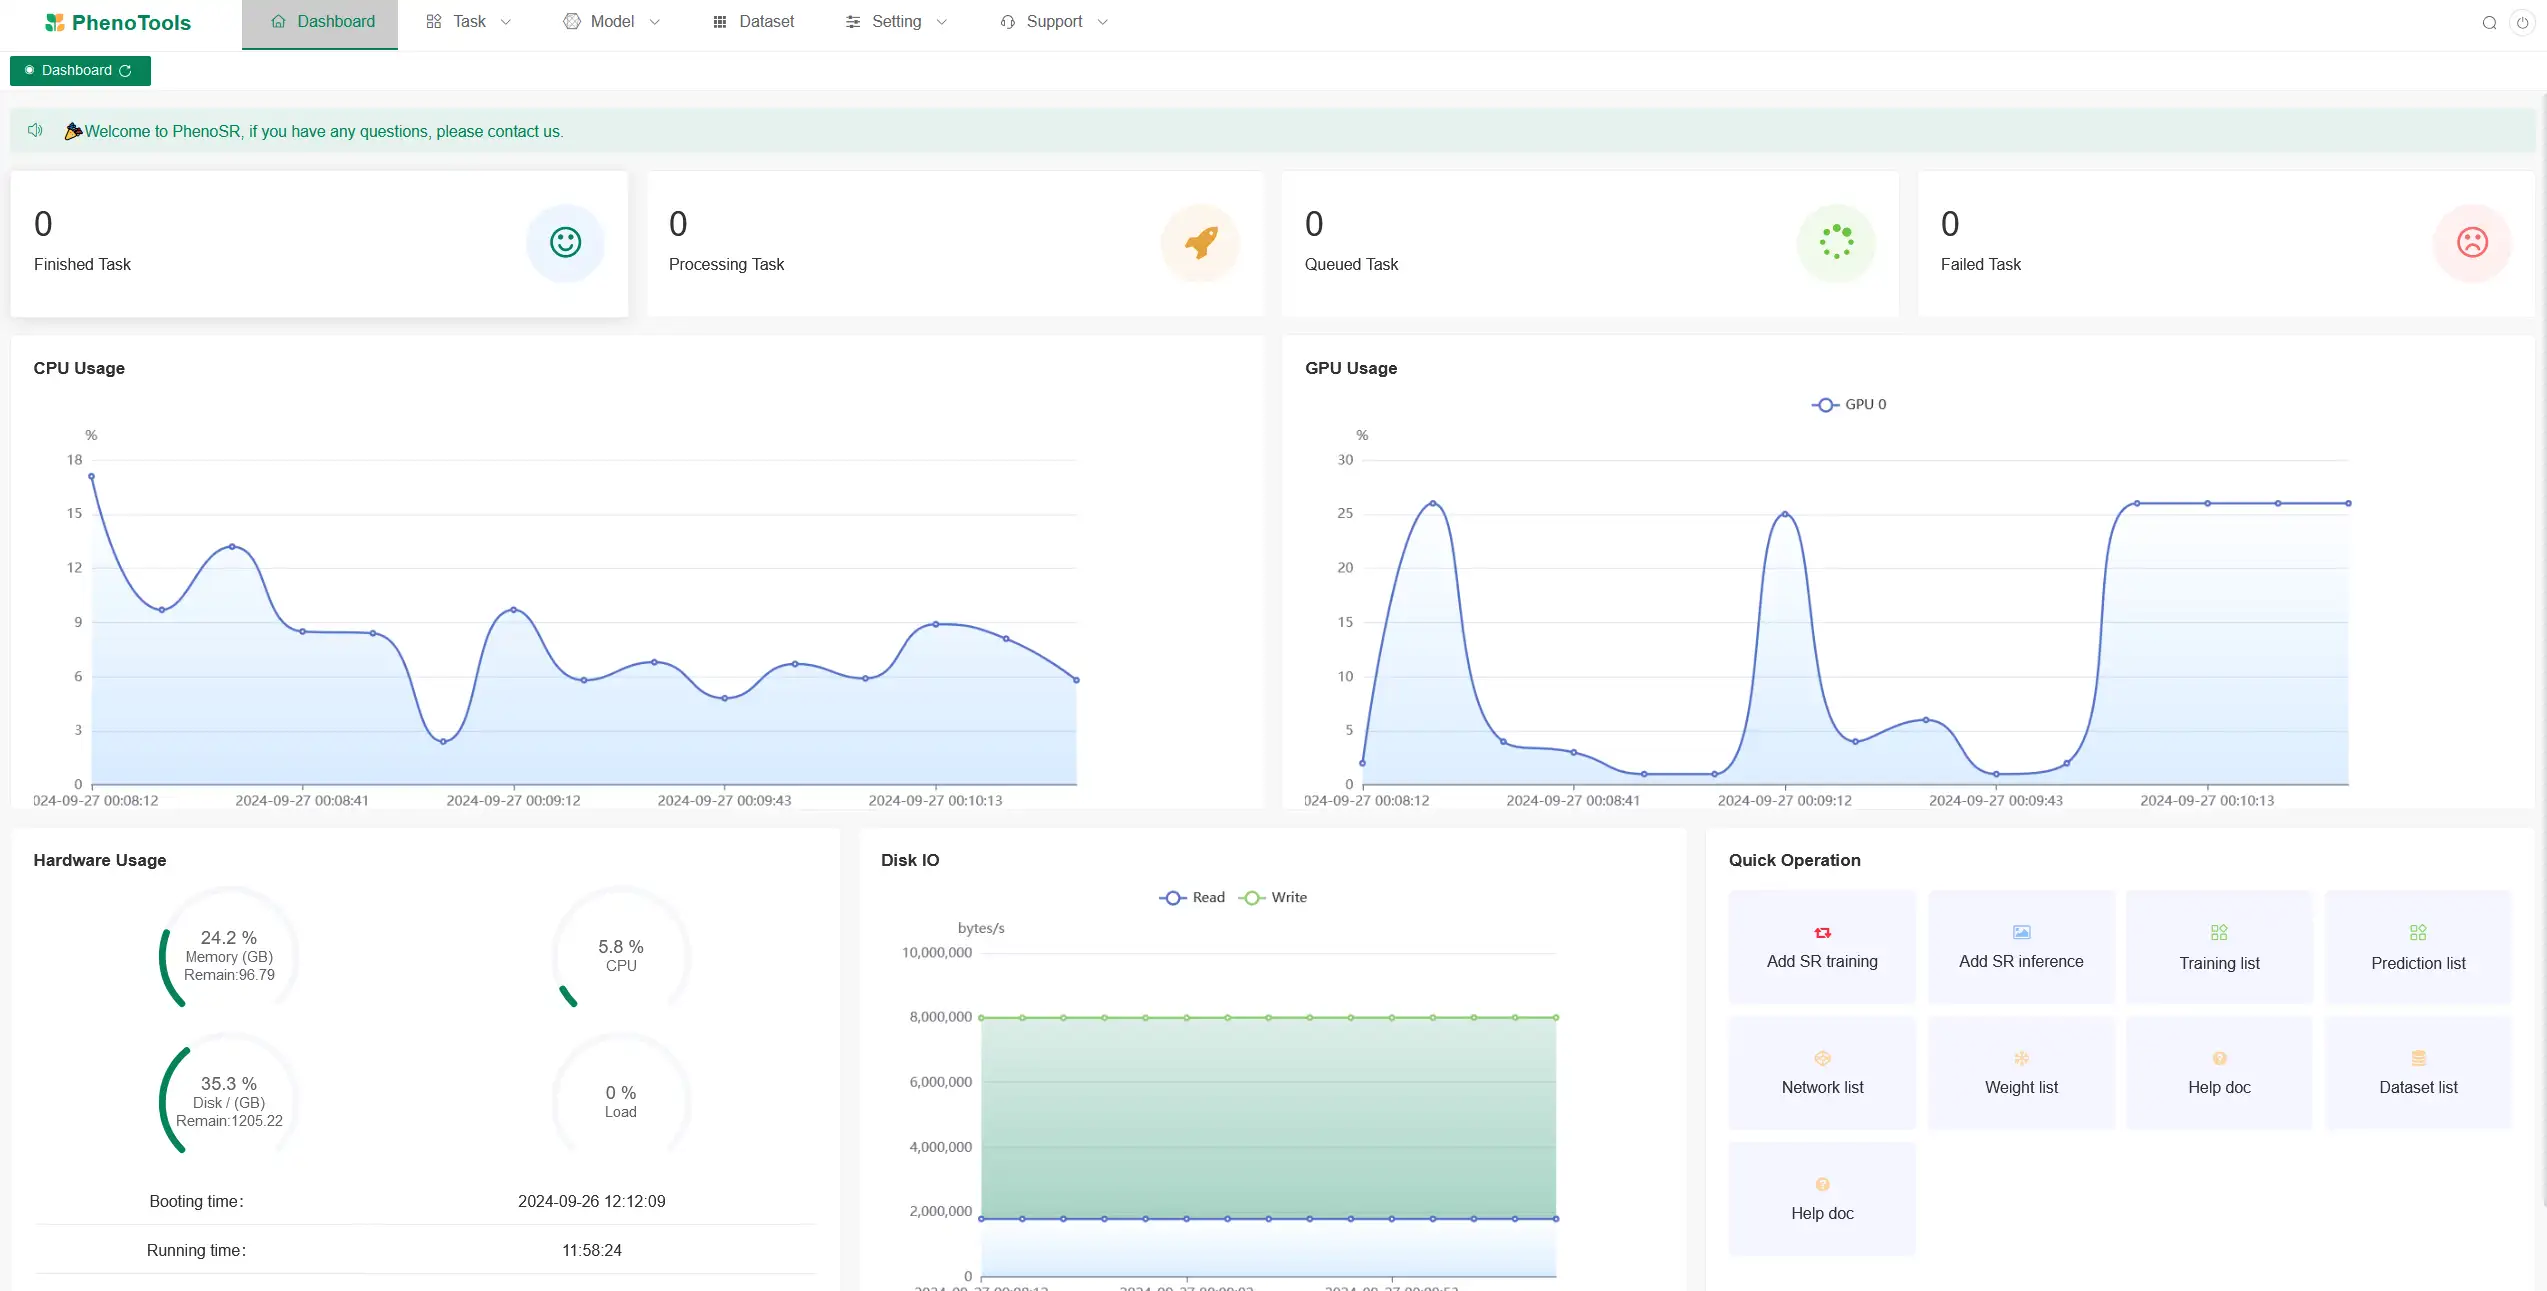The image size is (2547, 1291).
Task: Toggle the GPU 0 legend series
Action: click(1849, 404)
